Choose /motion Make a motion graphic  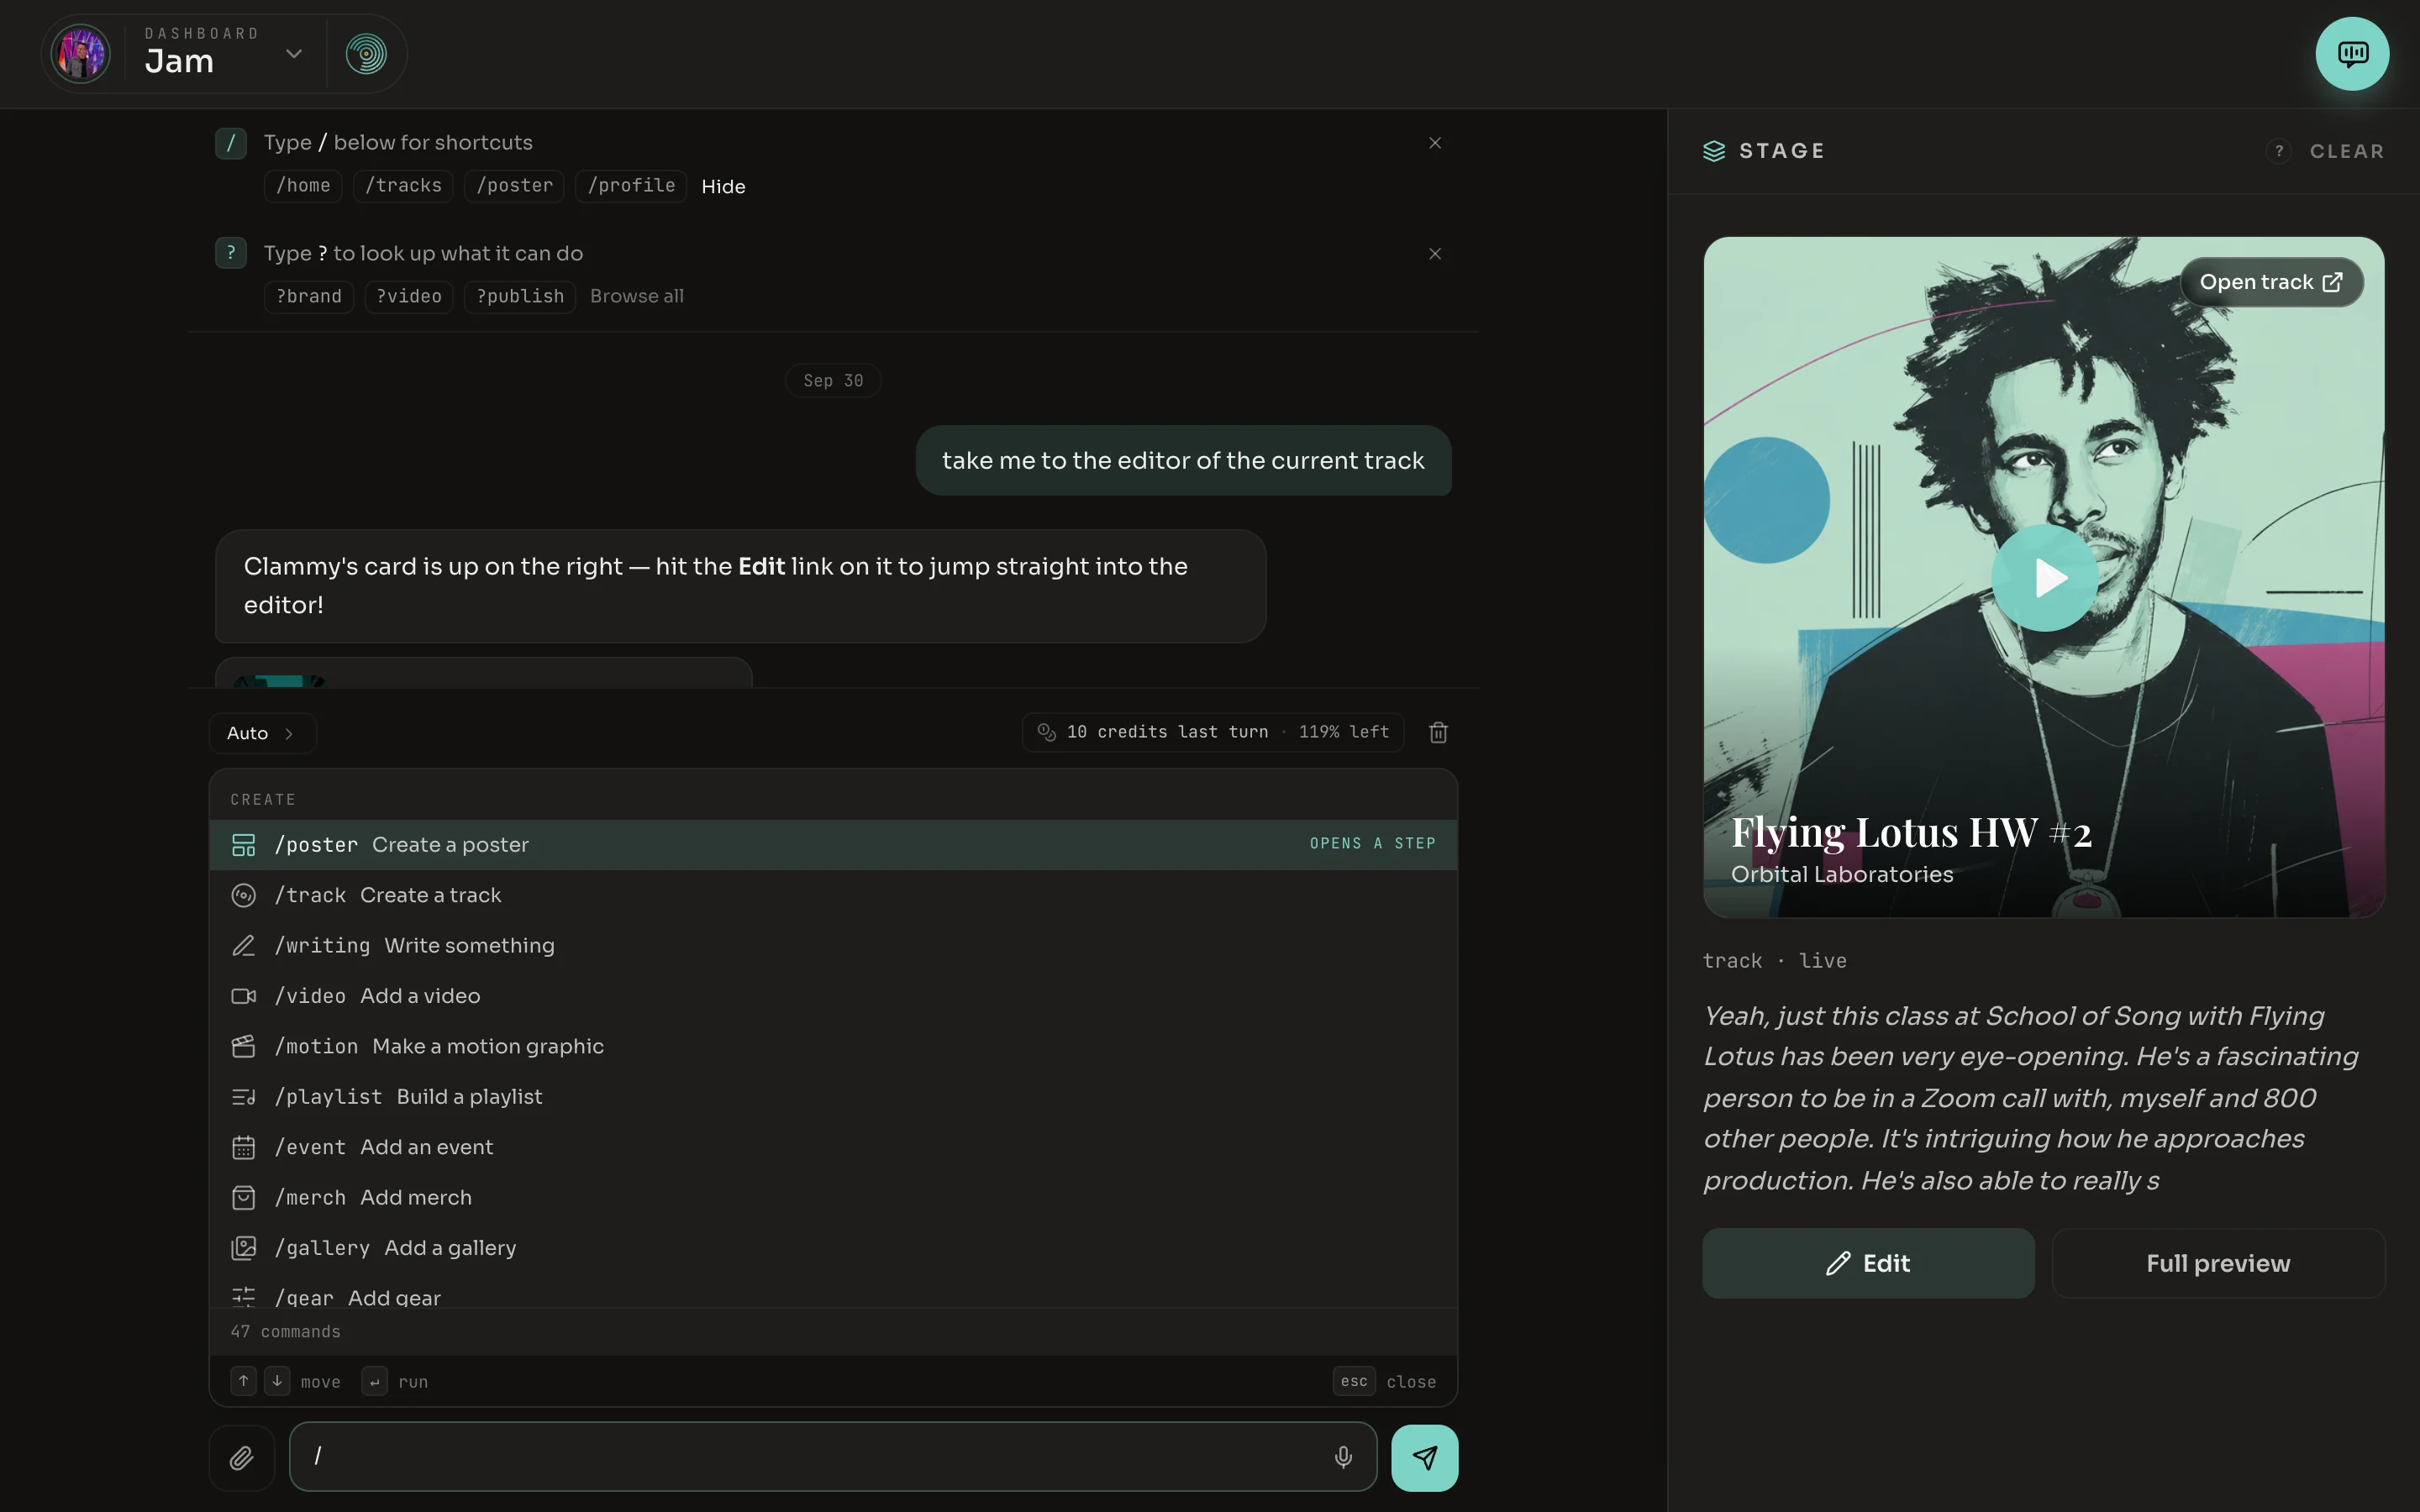[x=833, y=1046]
